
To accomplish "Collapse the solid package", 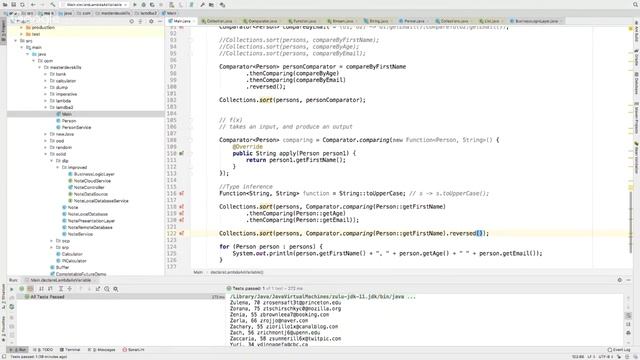I will click(x=46, y=154).
